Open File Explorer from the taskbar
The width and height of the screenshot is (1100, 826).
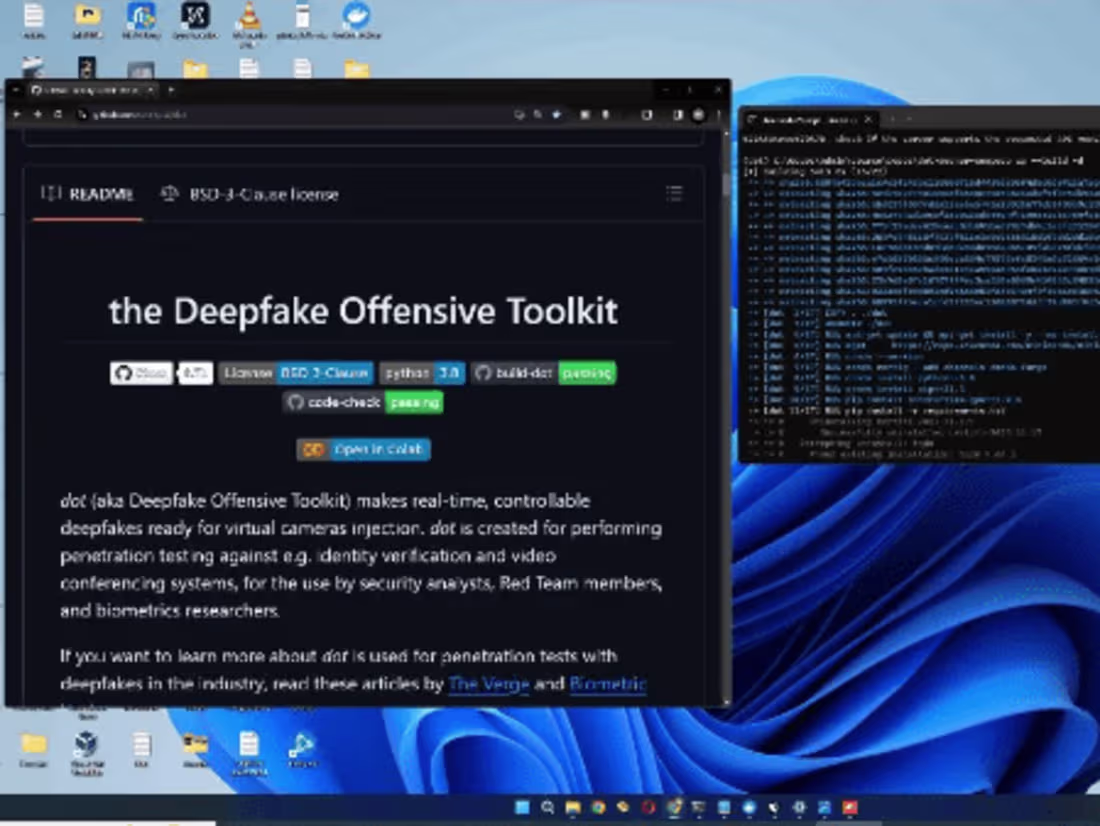tap(571, 807)
